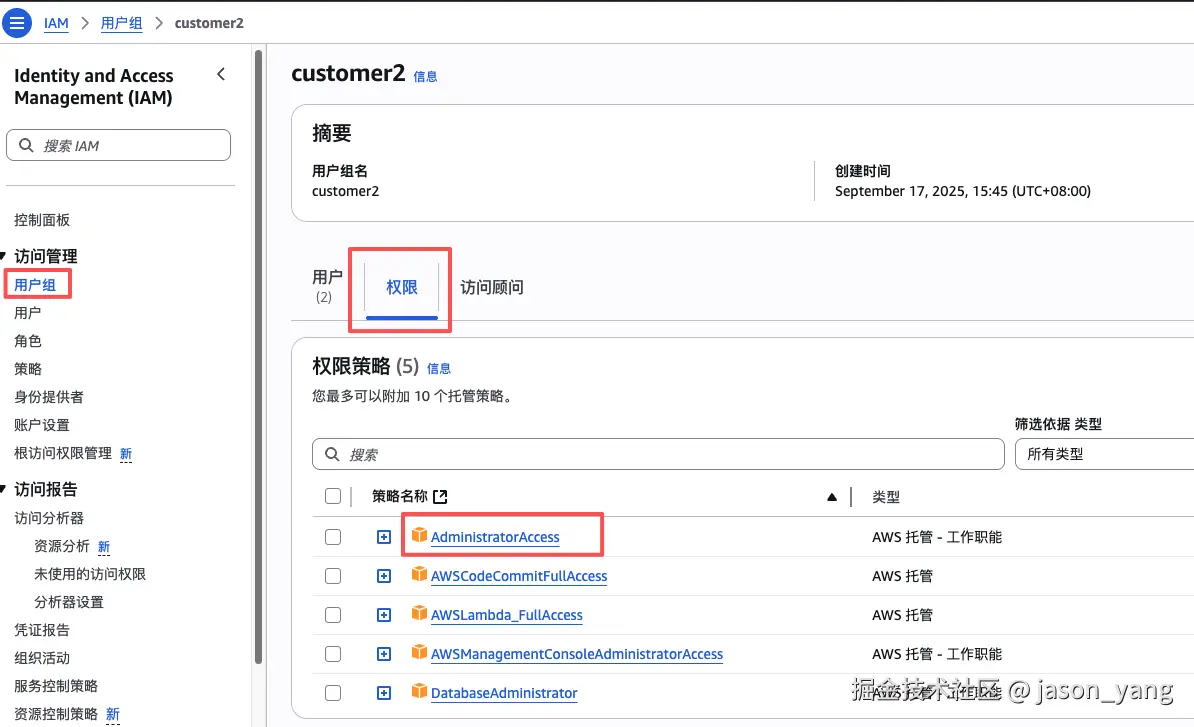
Task: Open 用户 in the sidebar
Action: pyautogui.click(x=27, y=313)
